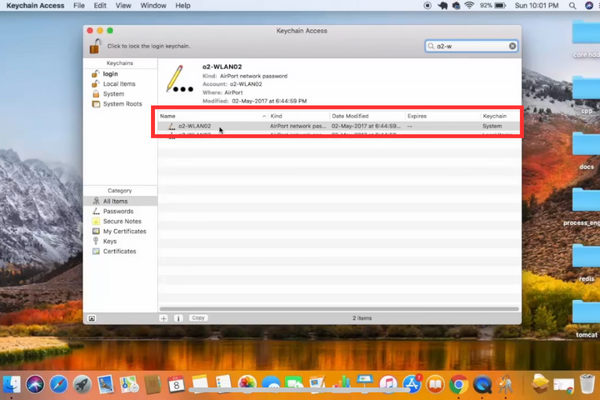Viewport: 600px width, 400px height.
Task: Sort by the Name column header
Action: [x=213, y=116]
